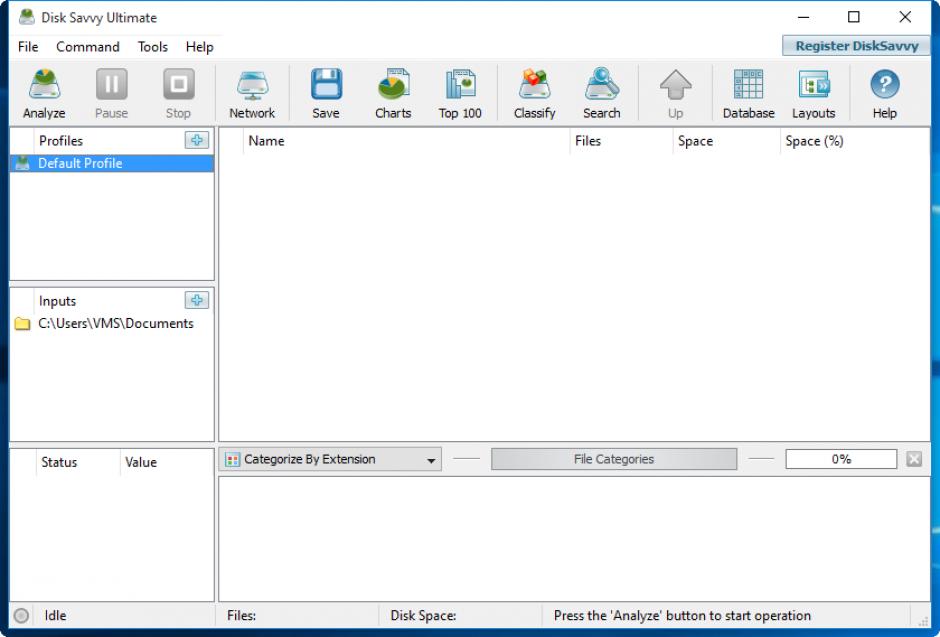Sort by Files column header
The height and width of the screenshot is (637, 940).
click(621, 141)
